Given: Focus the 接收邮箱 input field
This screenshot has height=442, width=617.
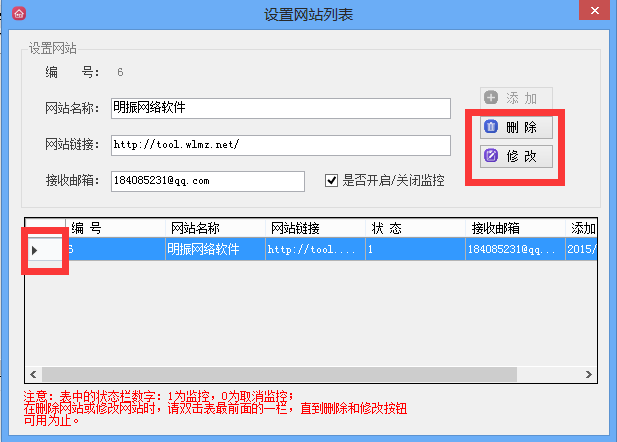Looking at the screenshot, I should tap(208, 181).
